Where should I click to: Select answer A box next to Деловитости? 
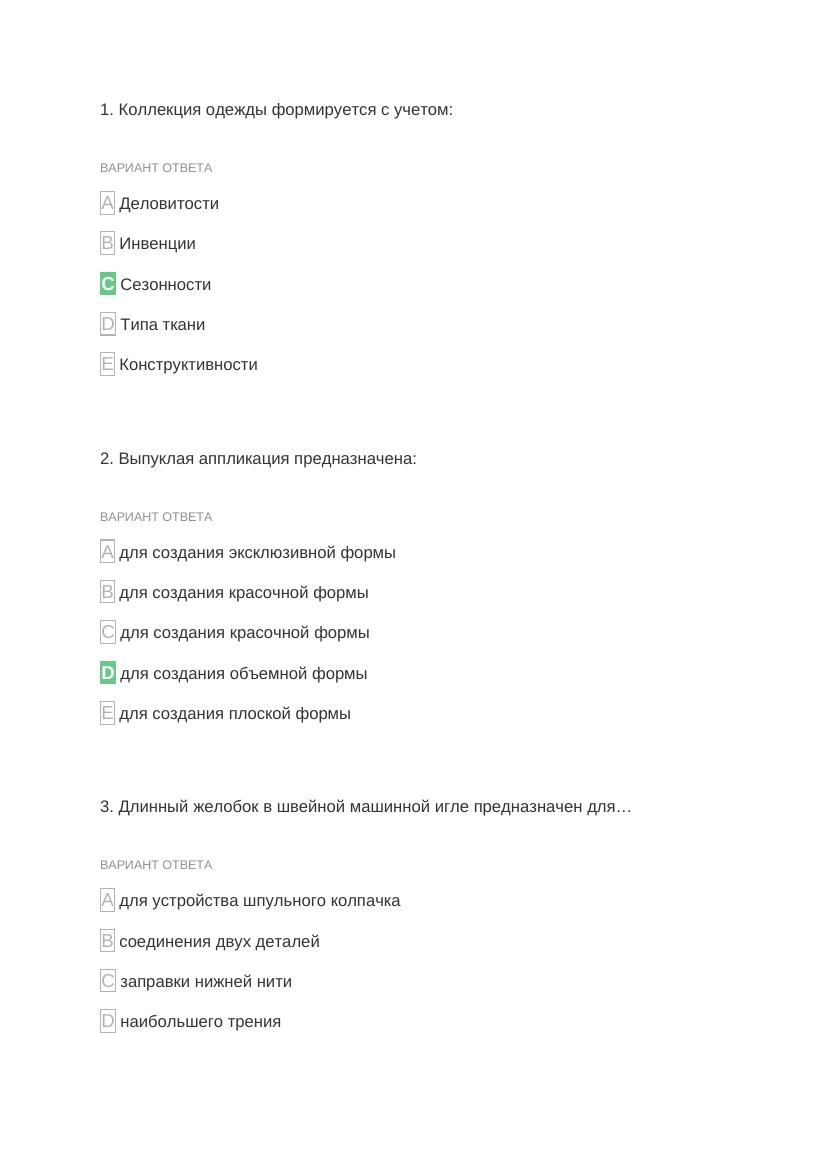pyautogui.click(x=108, y=203)
